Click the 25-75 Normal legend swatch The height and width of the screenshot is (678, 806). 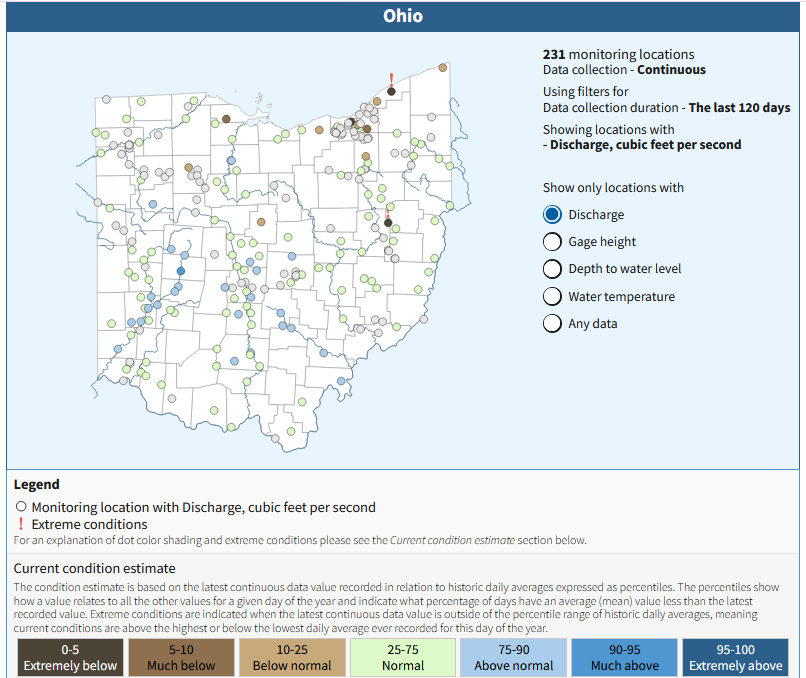coord(403,657)
